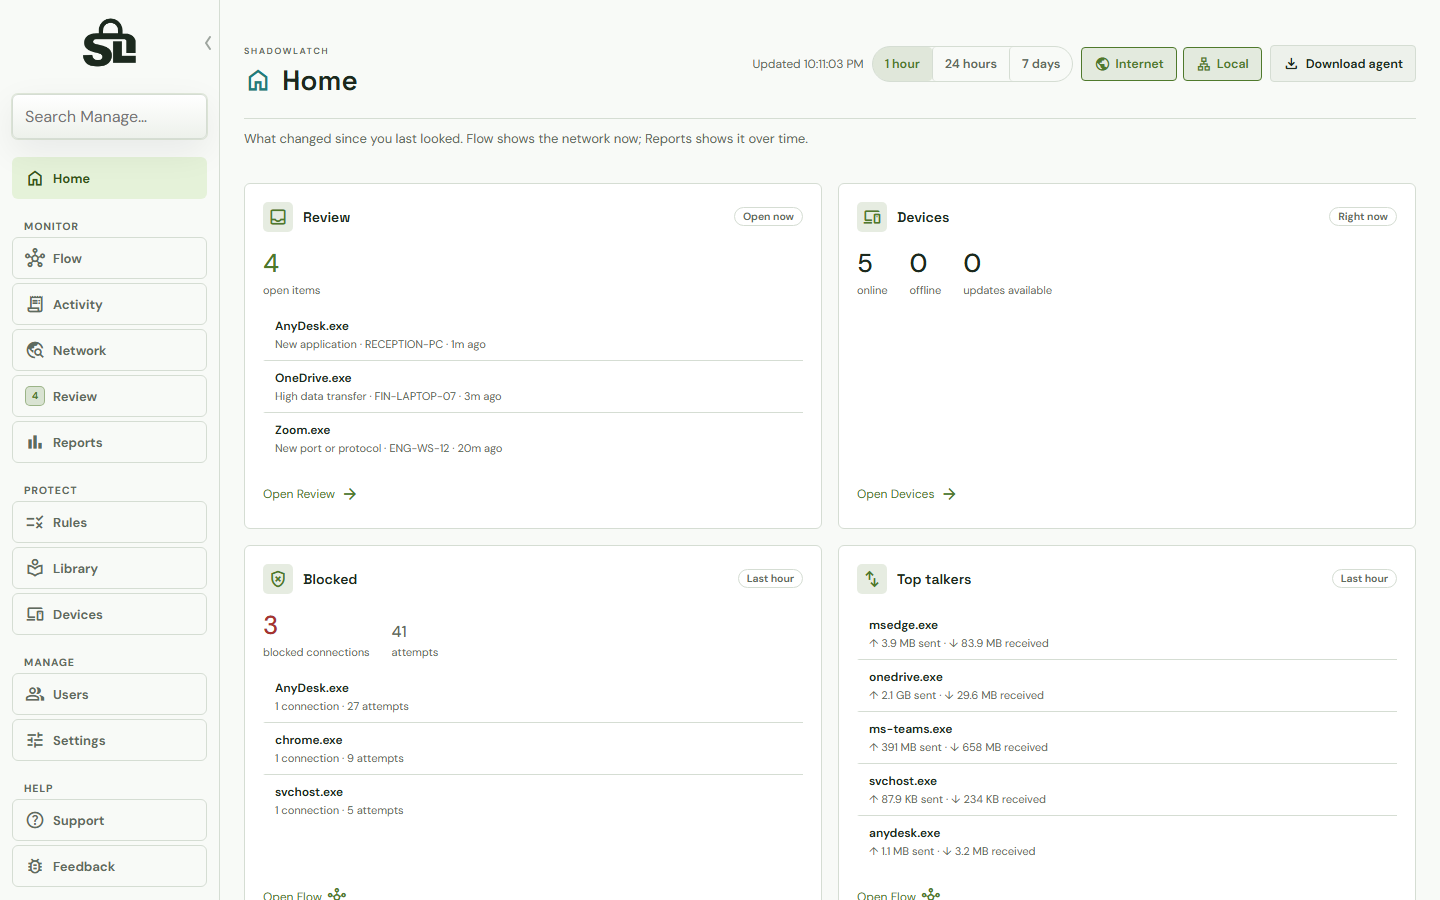Click the home icon beside the Home title
The width and height of the screenshot is (1440, 900).
[x=258, y=81]
